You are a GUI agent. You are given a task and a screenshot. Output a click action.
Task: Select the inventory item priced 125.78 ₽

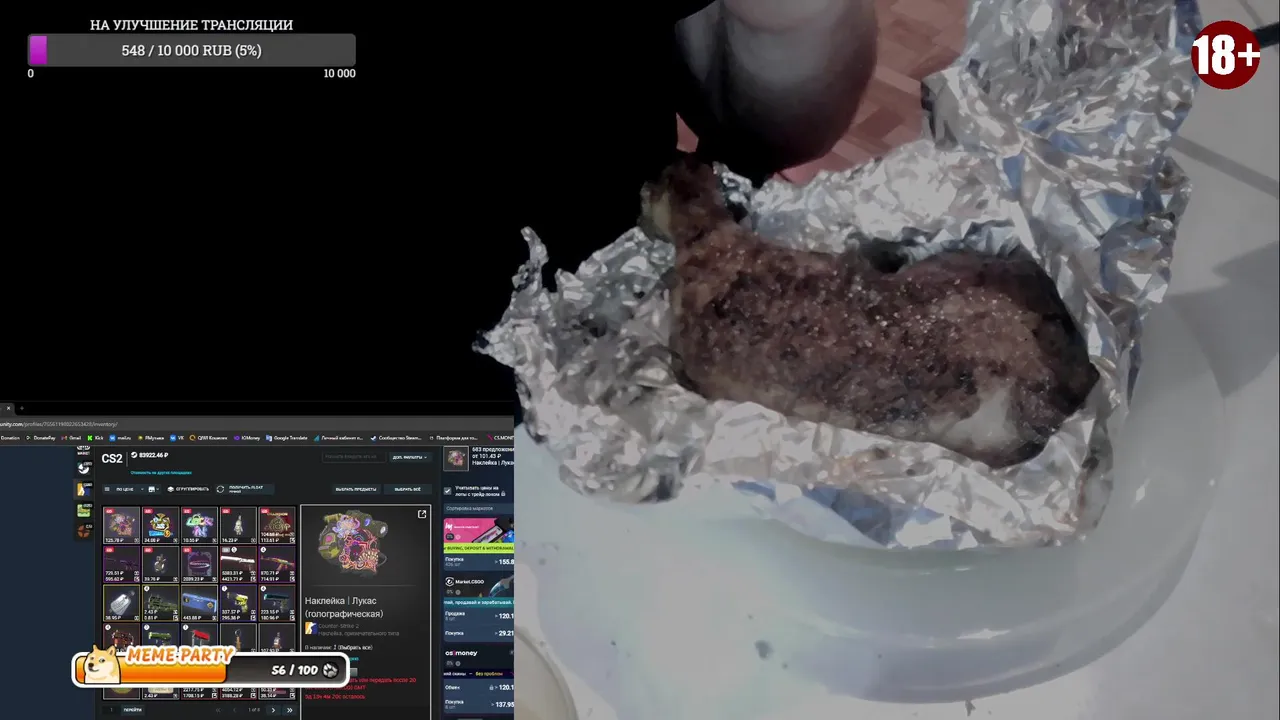pos(121,525)
